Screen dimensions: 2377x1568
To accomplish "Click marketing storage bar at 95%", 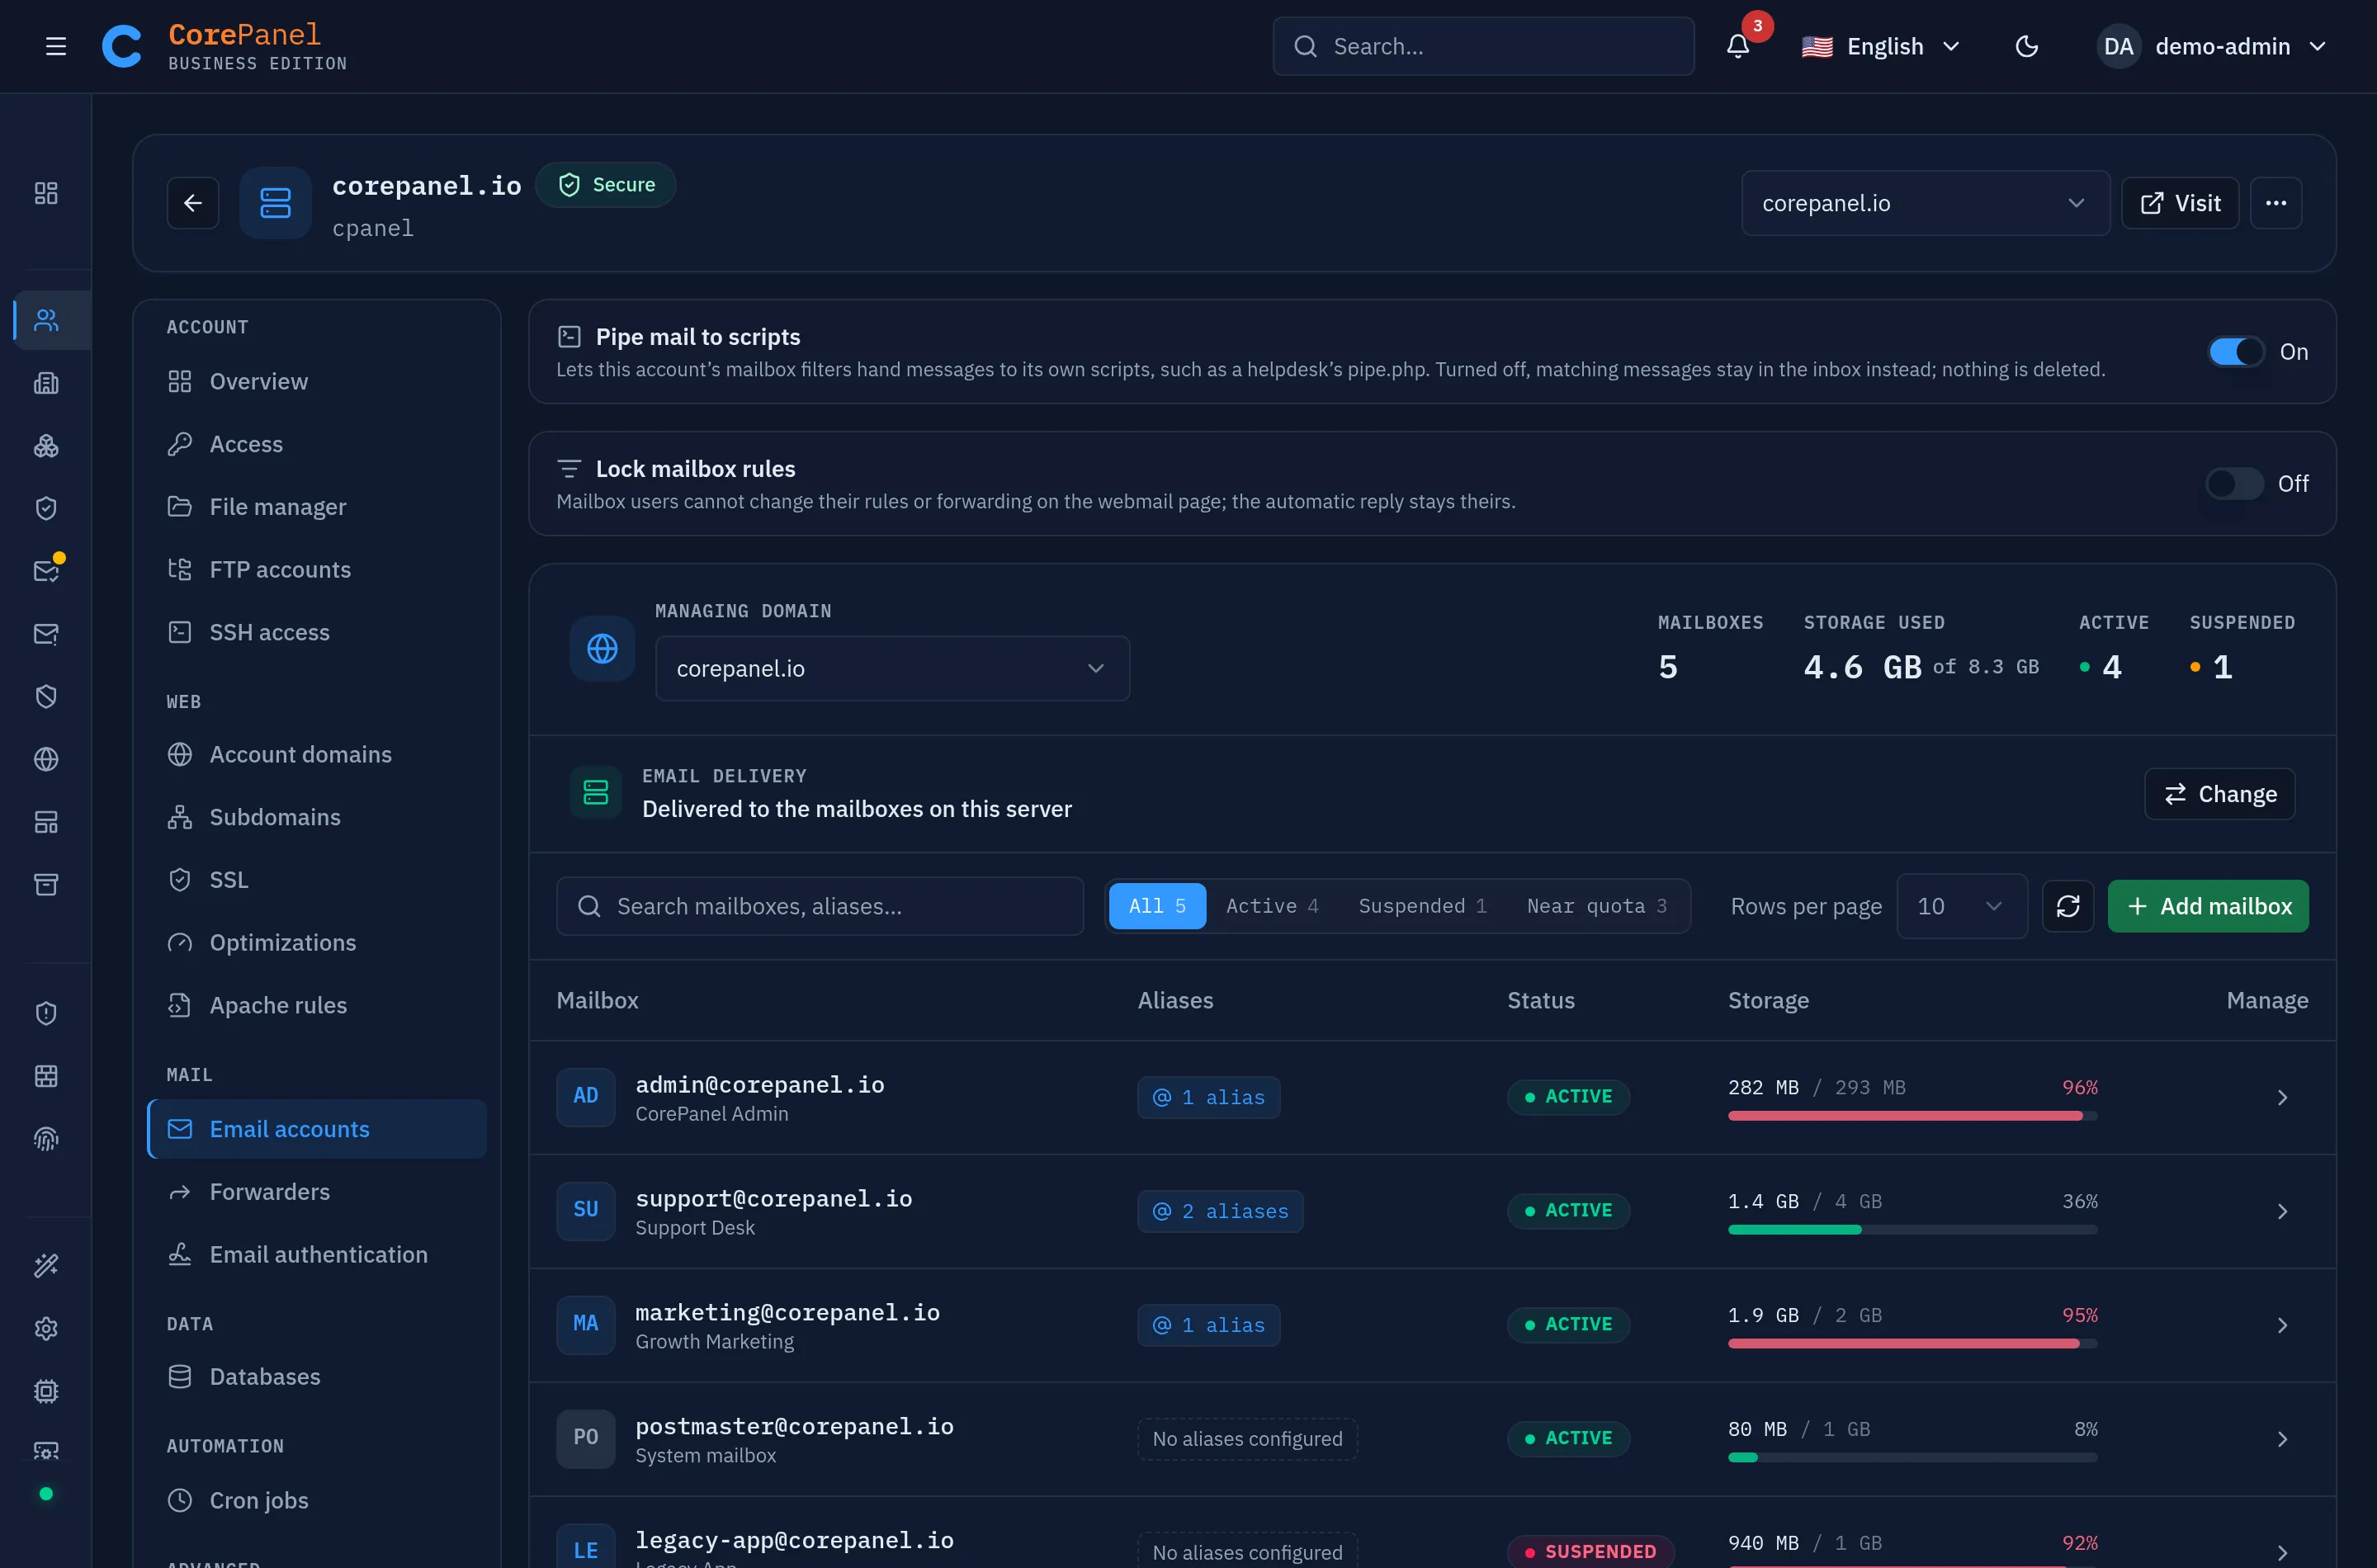I will [1912, 1344].
